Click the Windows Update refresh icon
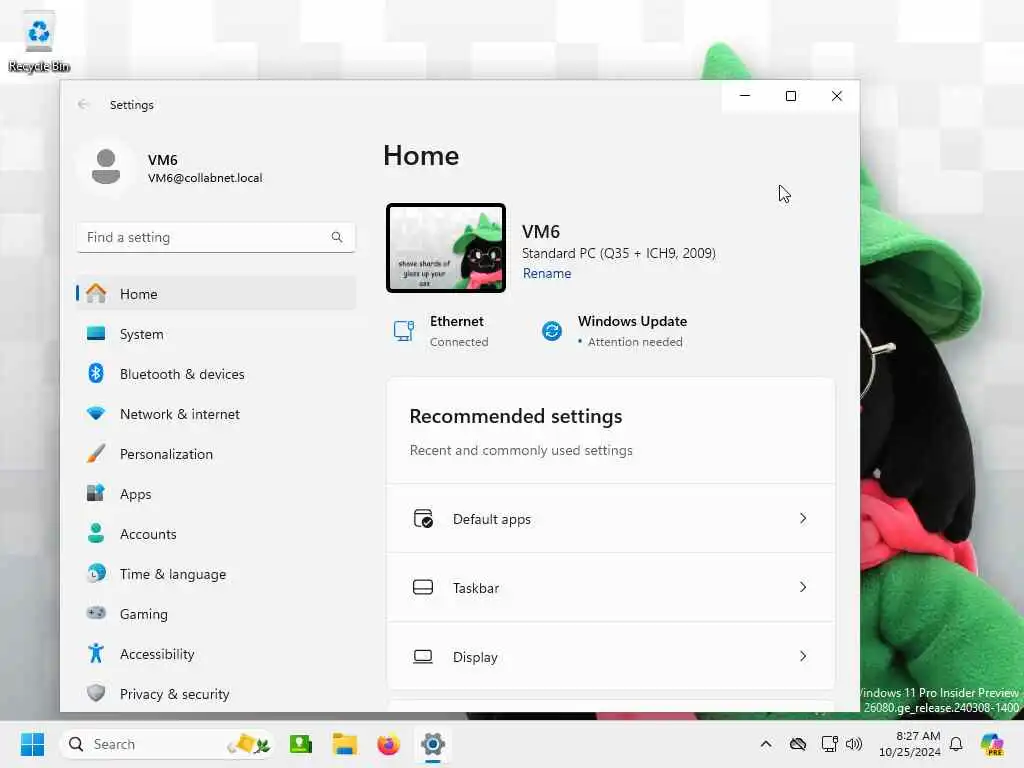 click(552, 331)
